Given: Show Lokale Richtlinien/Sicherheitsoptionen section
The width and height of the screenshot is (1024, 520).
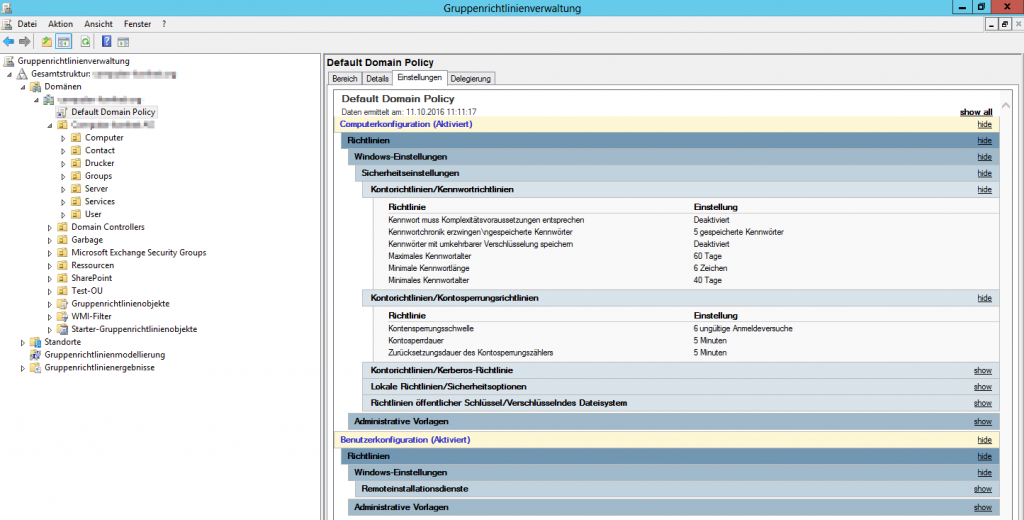Looking at the screenshot, I should 983,387.
